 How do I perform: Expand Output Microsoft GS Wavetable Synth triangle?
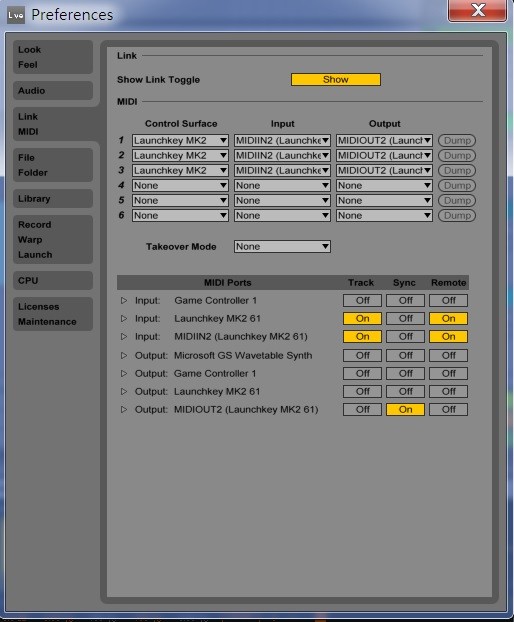pos(124,355)
